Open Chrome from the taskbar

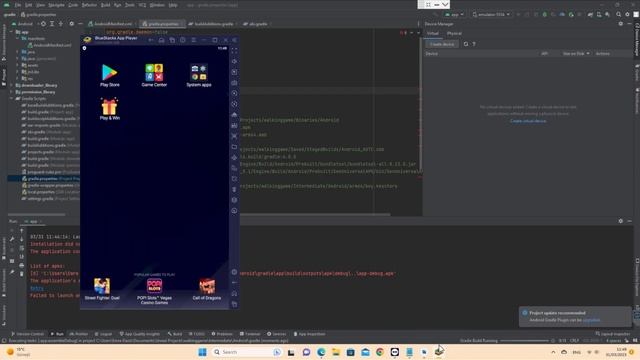tap(380, 352)
